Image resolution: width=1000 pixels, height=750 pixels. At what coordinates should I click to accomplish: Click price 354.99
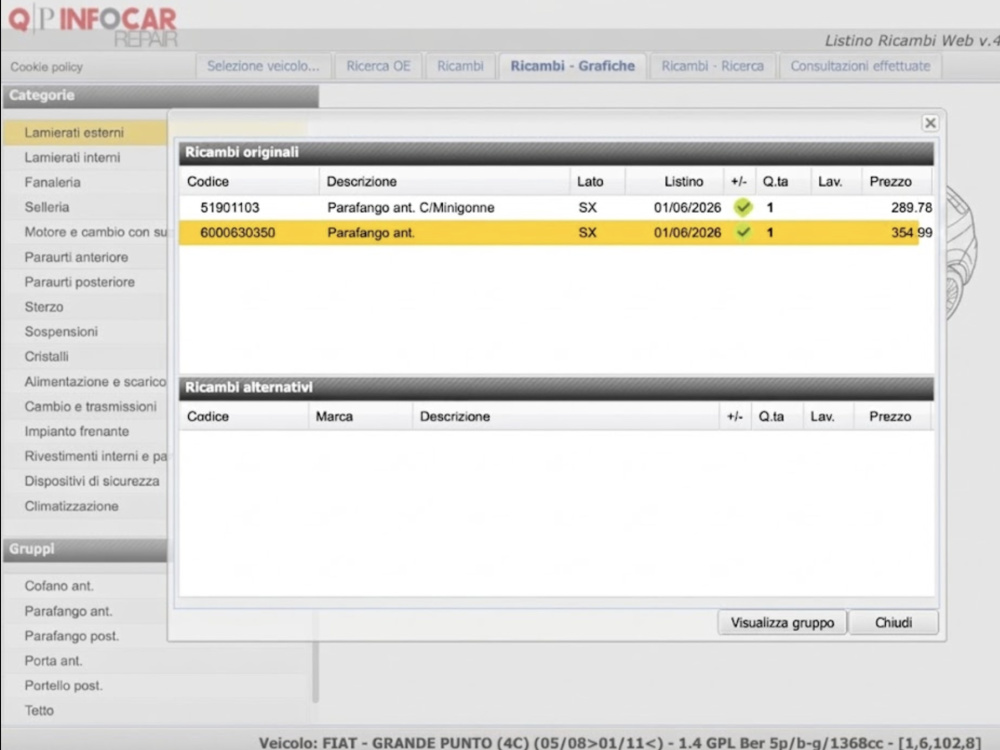coord(911,233)
